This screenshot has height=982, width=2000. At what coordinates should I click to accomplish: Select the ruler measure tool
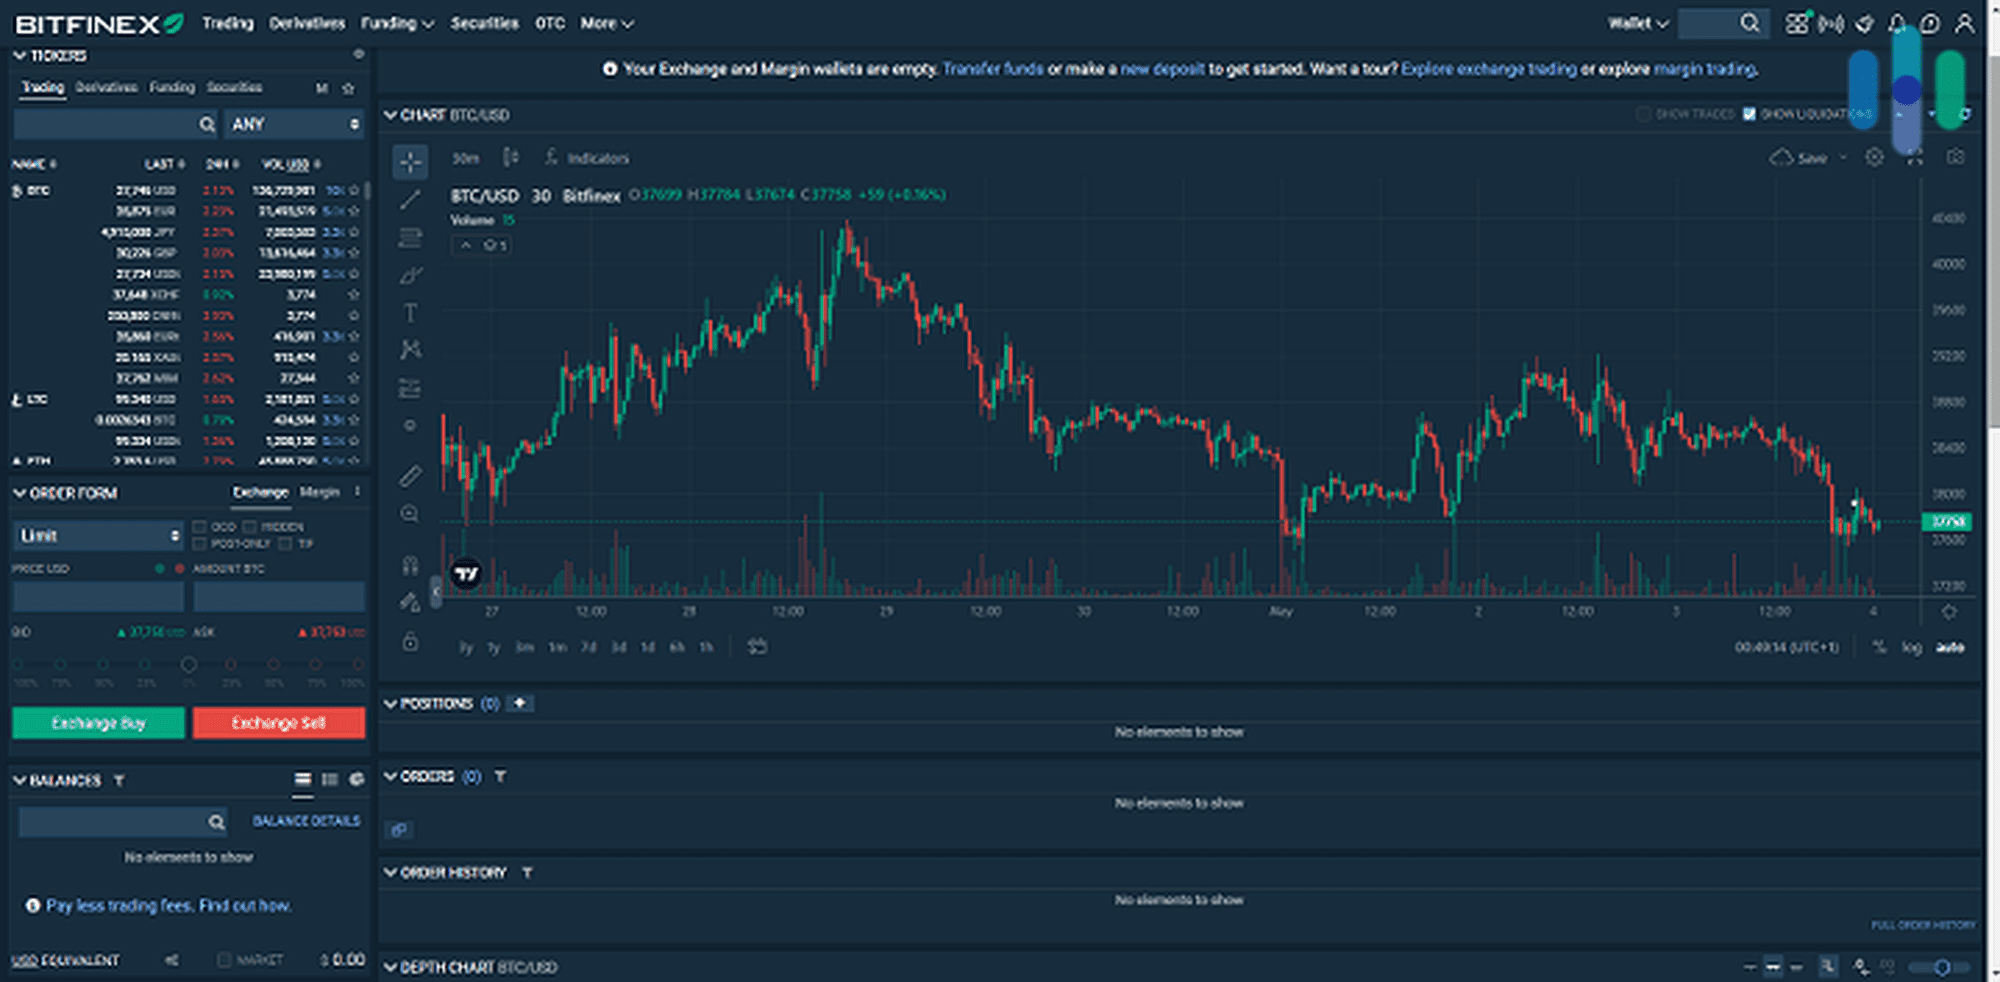(x=410, y=476)
